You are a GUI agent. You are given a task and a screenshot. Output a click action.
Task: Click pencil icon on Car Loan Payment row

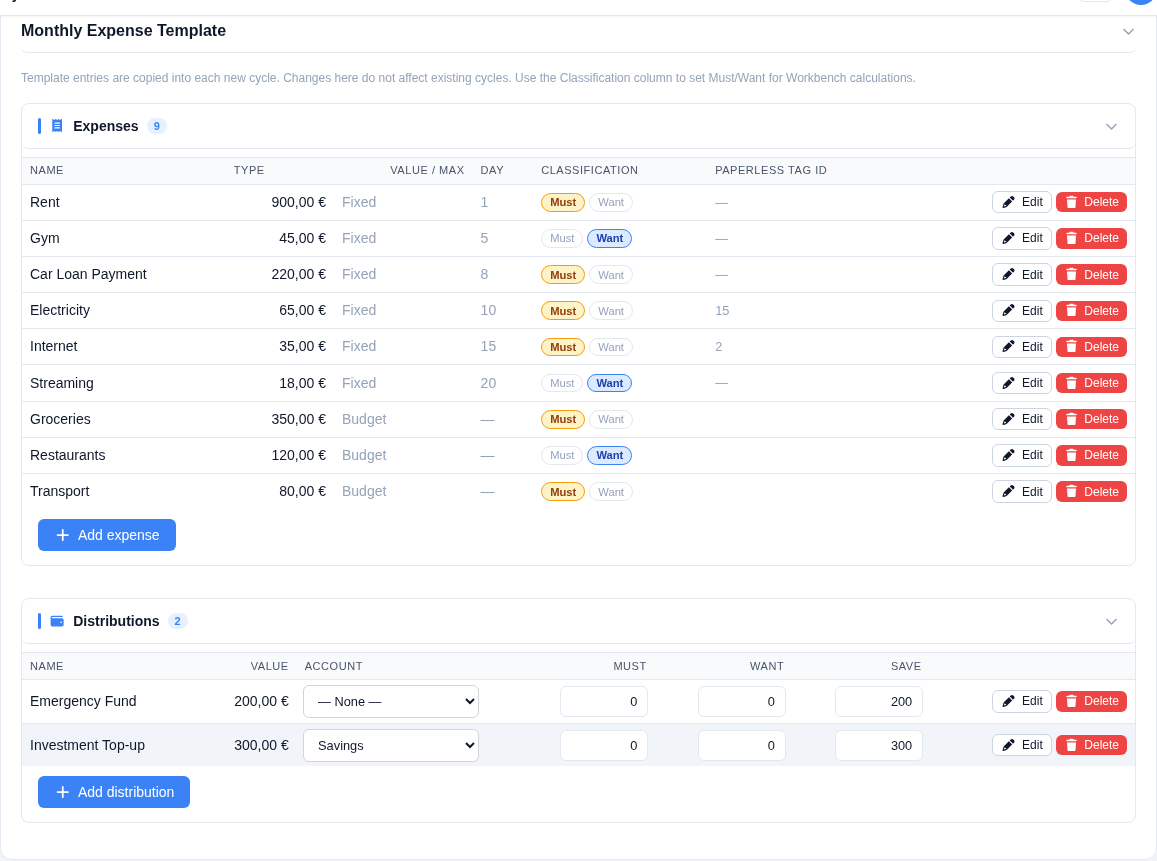point(1009,274)
